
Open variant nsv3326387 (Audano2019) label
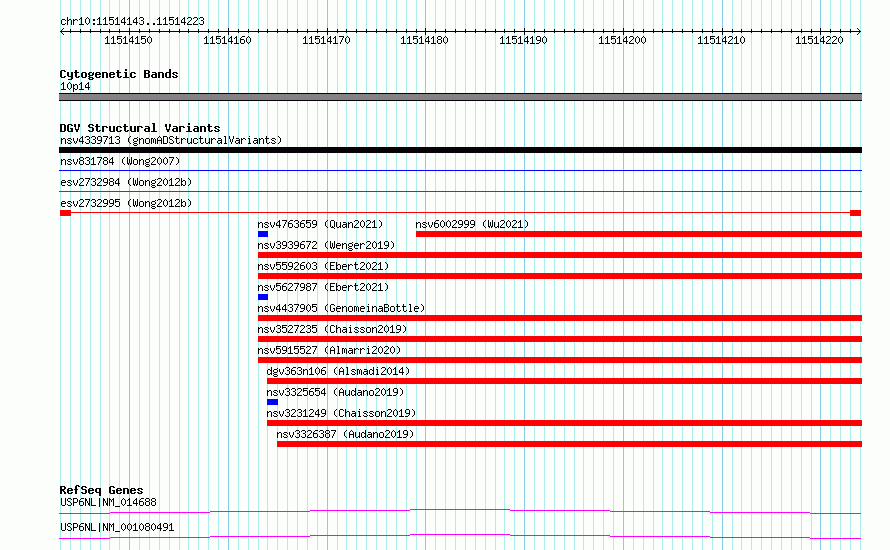[x=345, y=434]
